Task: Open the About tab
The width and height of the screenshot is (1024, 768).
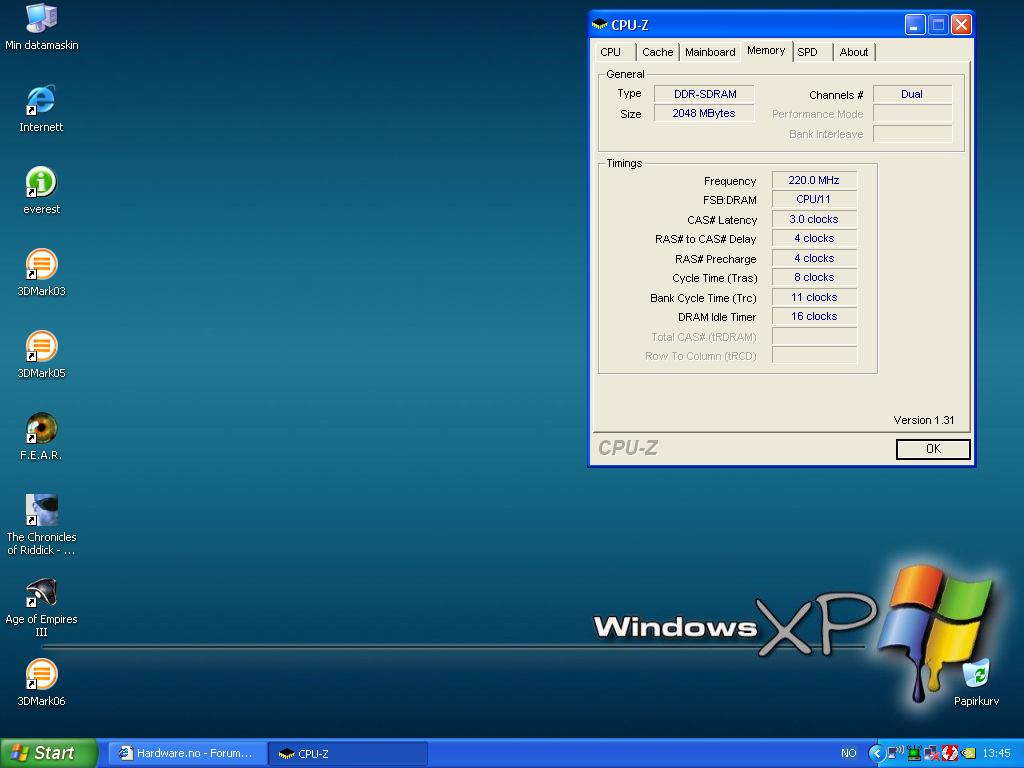Action: click(854, 52)
